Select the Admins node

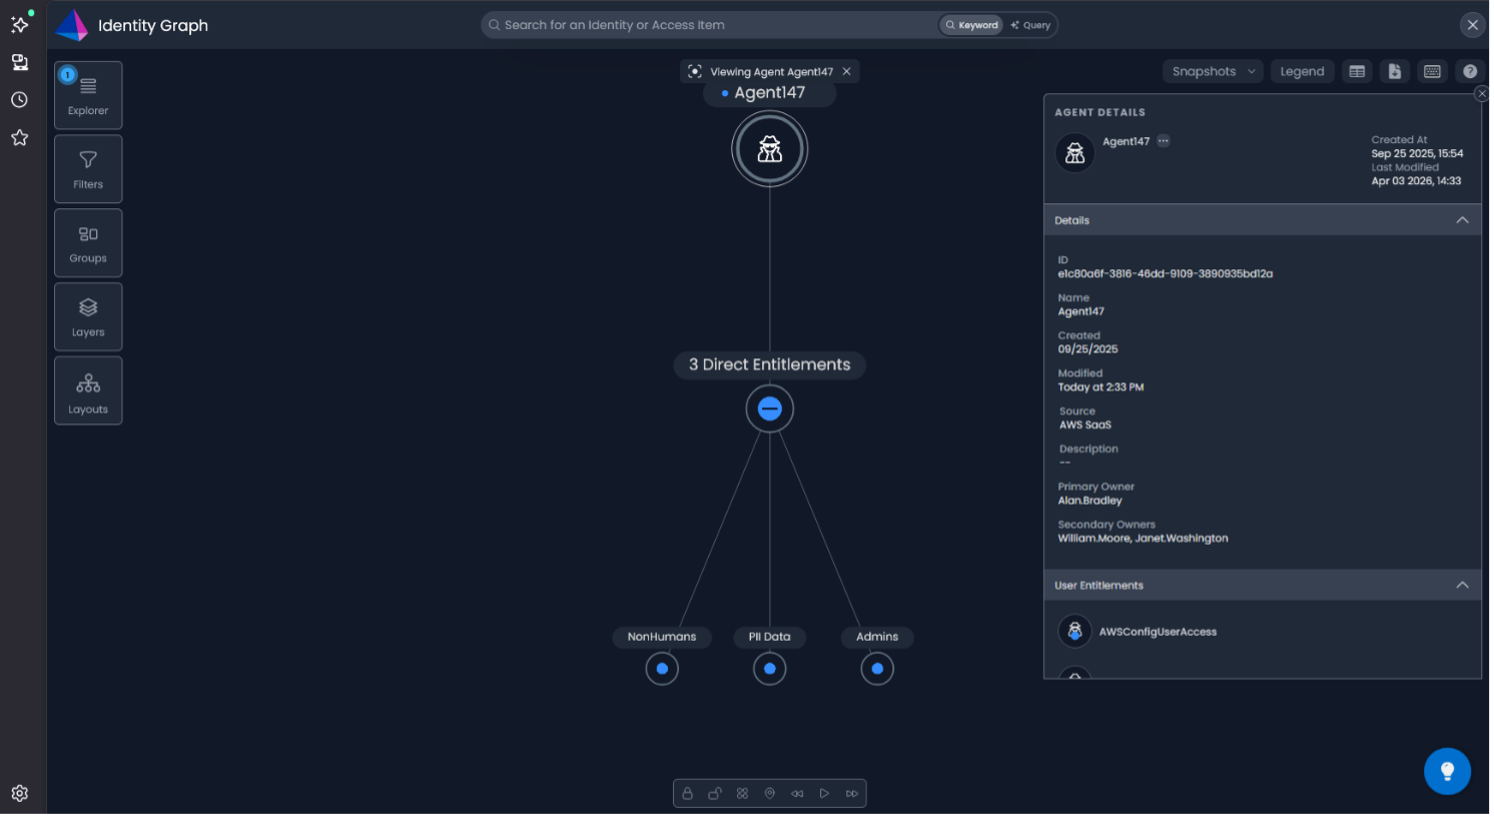(877, 669)
